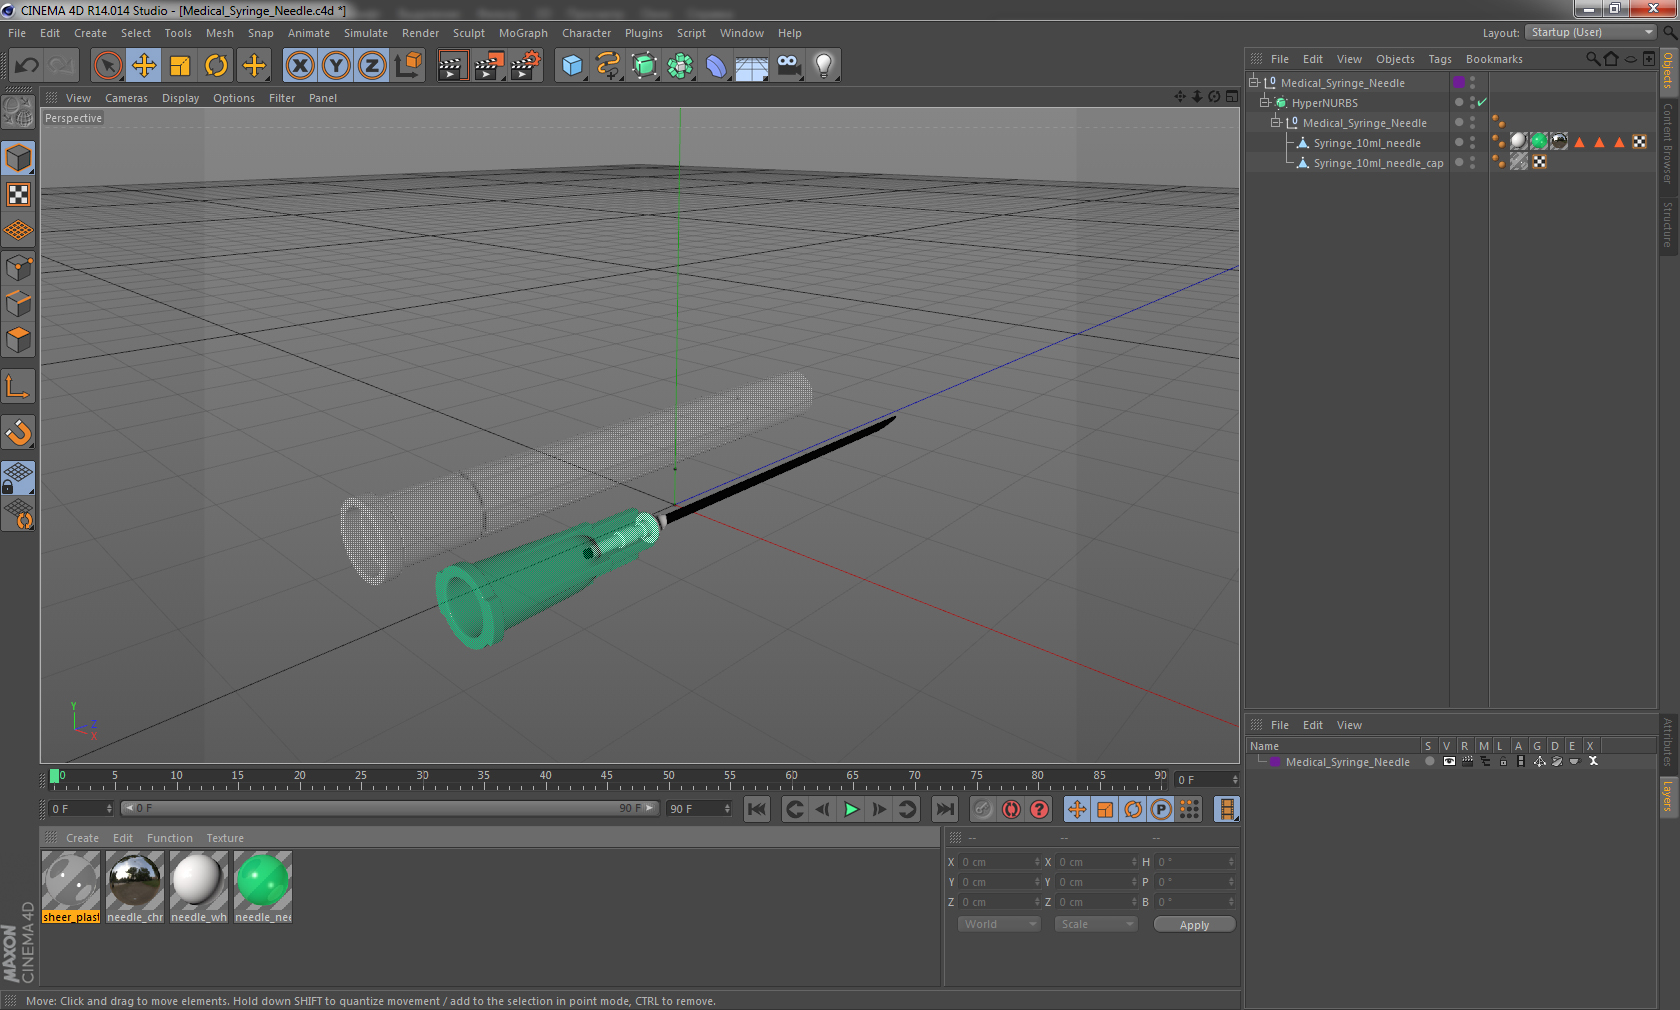Open the Spline creation tool
This screenshot has height=1010, width=1680.
click(608, 65)
